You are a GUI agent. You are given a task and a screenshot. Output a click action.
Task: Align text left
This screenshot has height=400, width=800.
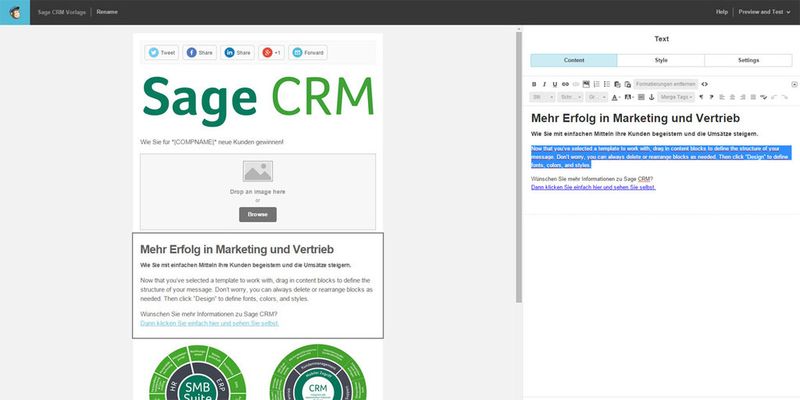pos(722,97)
